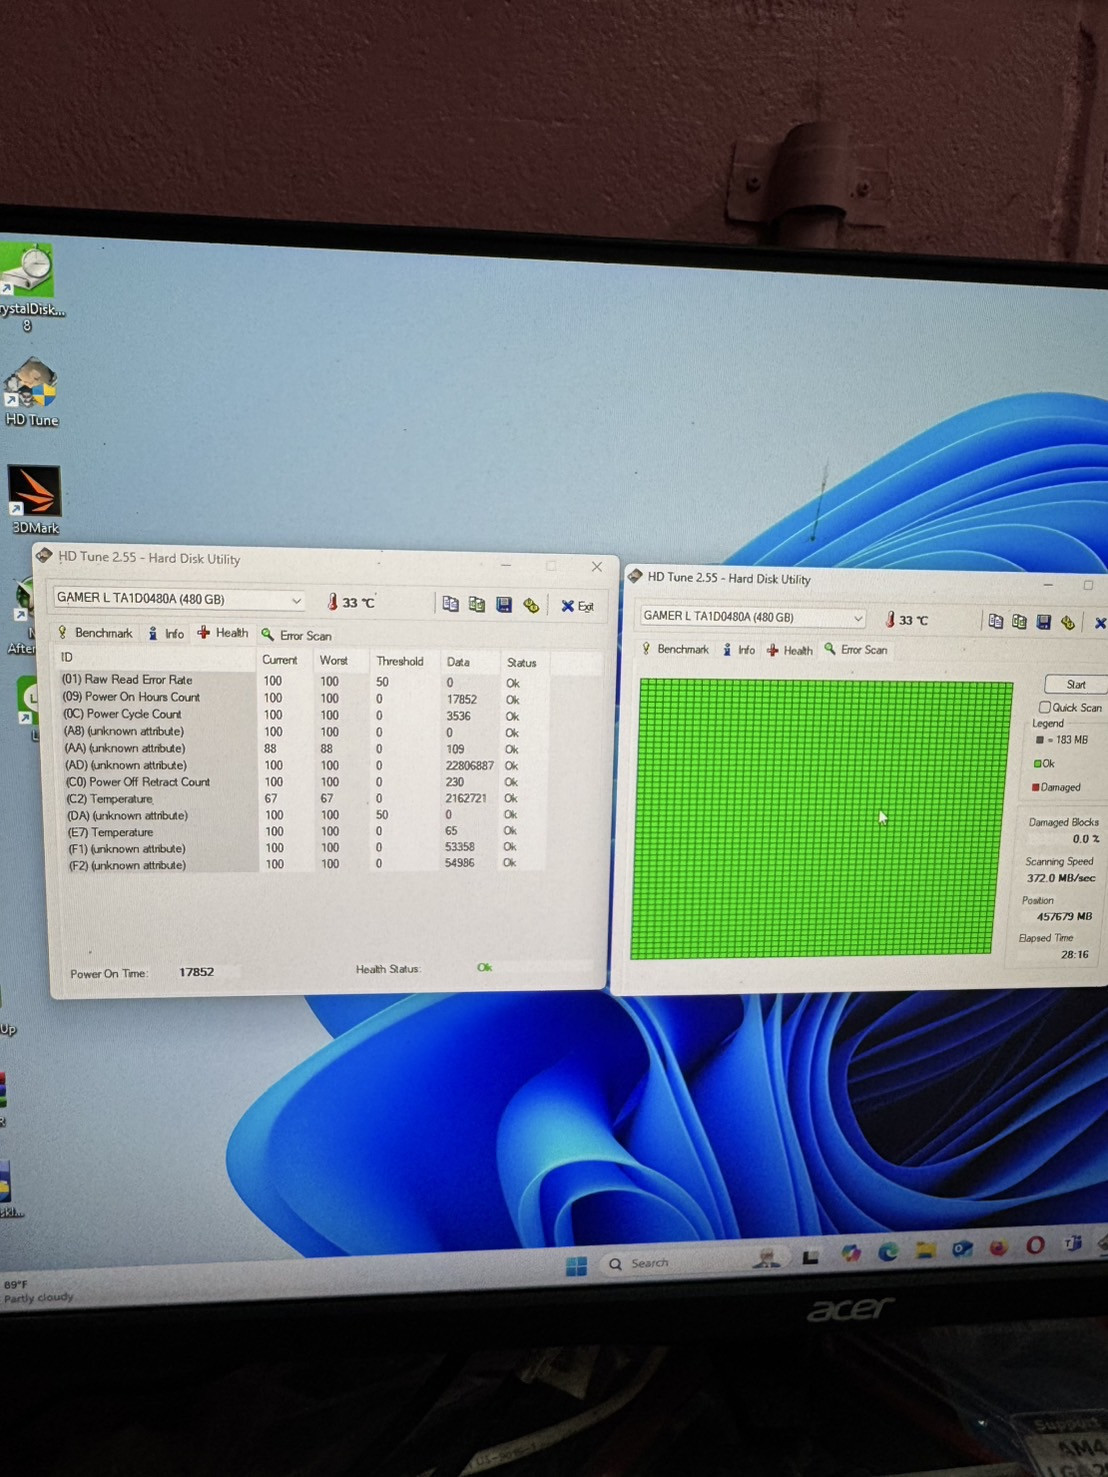Open Benchmark tab in the Error Scan window

pyautogui.click(x=675, y=649)
